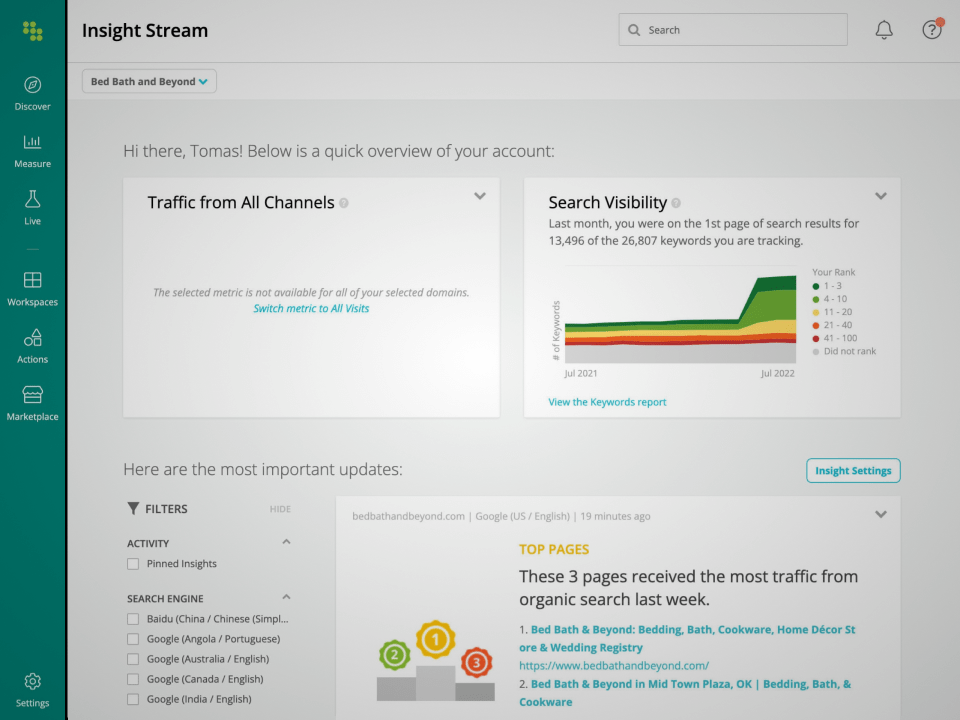Open Insight Settings

click(852, 469)
